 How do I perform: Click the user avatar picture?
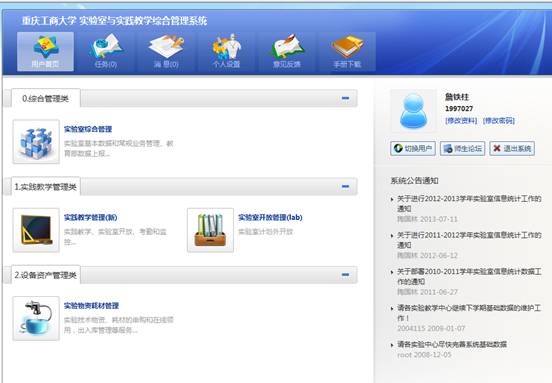coord(414,111)
